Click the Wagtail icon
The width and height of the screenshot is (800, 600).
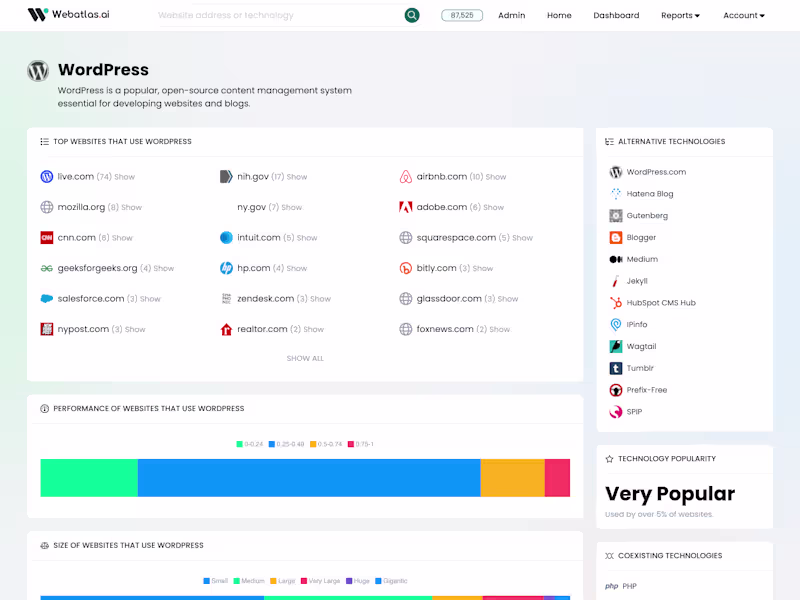pos(616,346)
